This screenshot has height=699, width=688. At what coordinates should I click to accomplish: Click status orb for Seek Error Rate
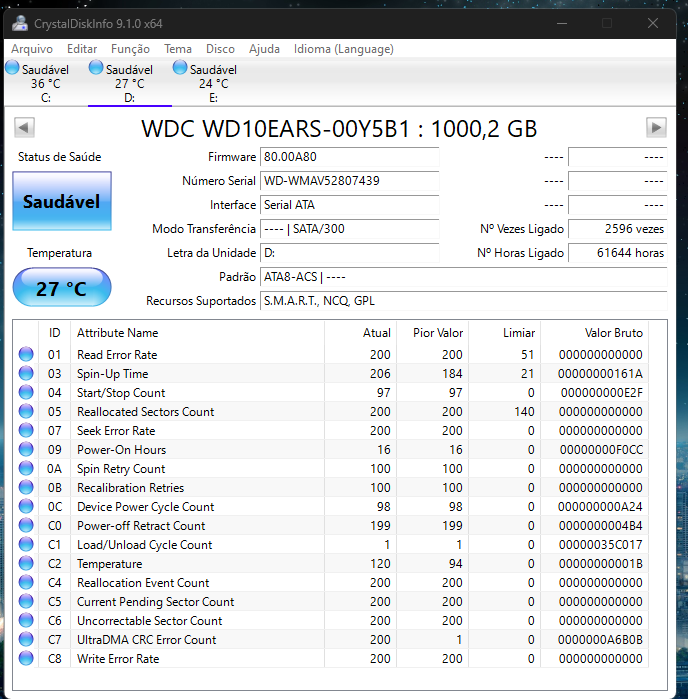click(26, 430)
